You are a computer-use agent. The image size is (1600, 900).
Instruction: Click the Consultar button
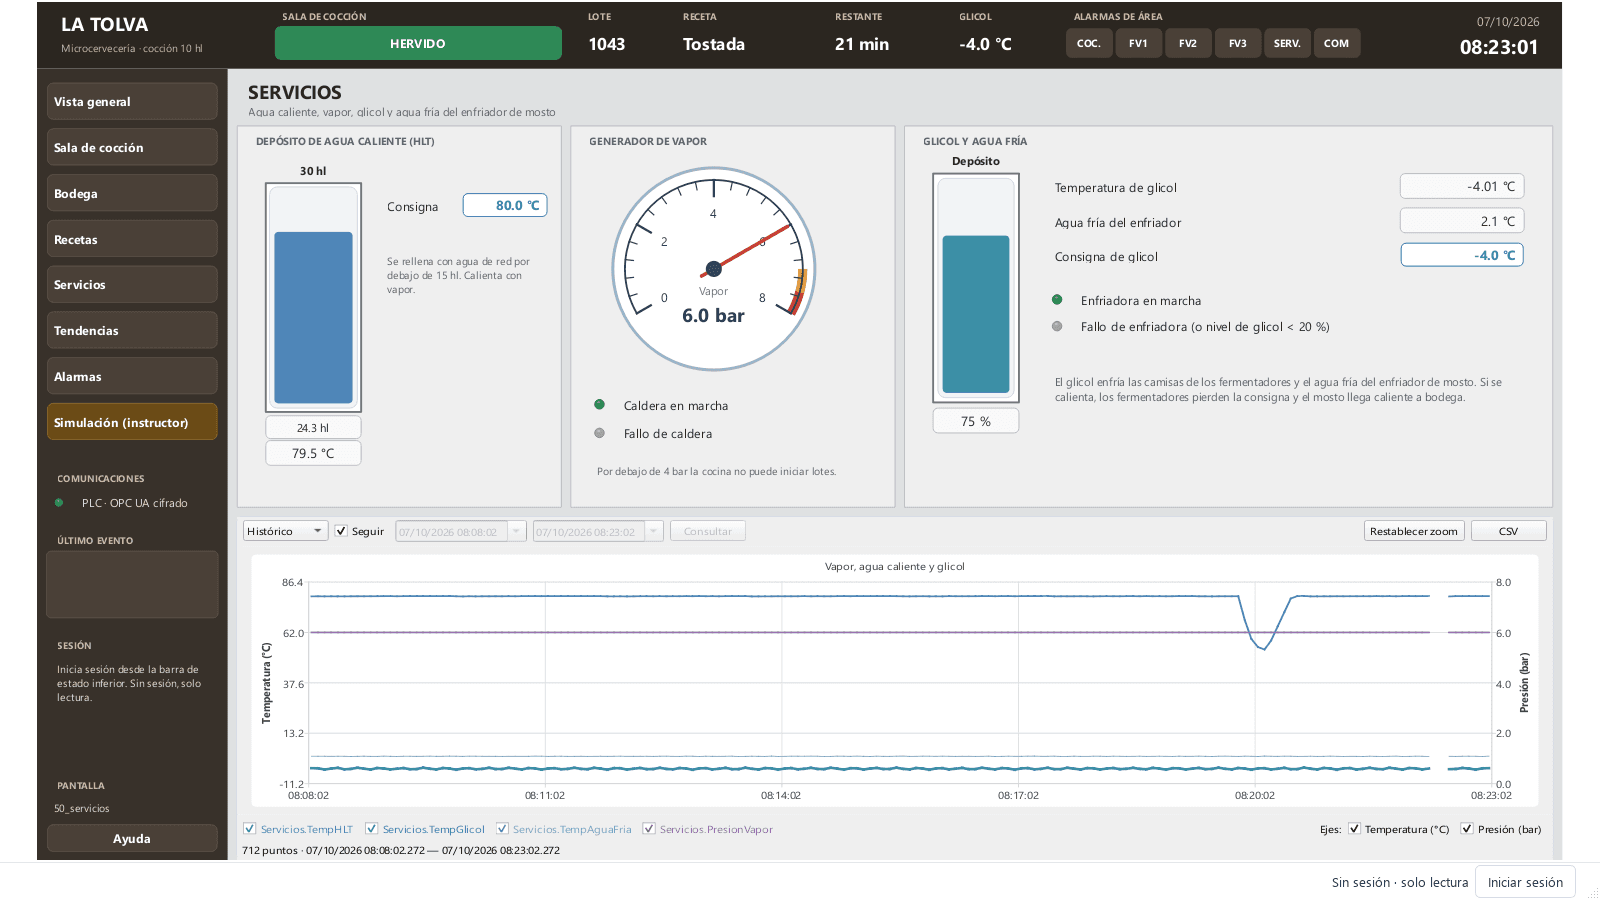point(708,531)
